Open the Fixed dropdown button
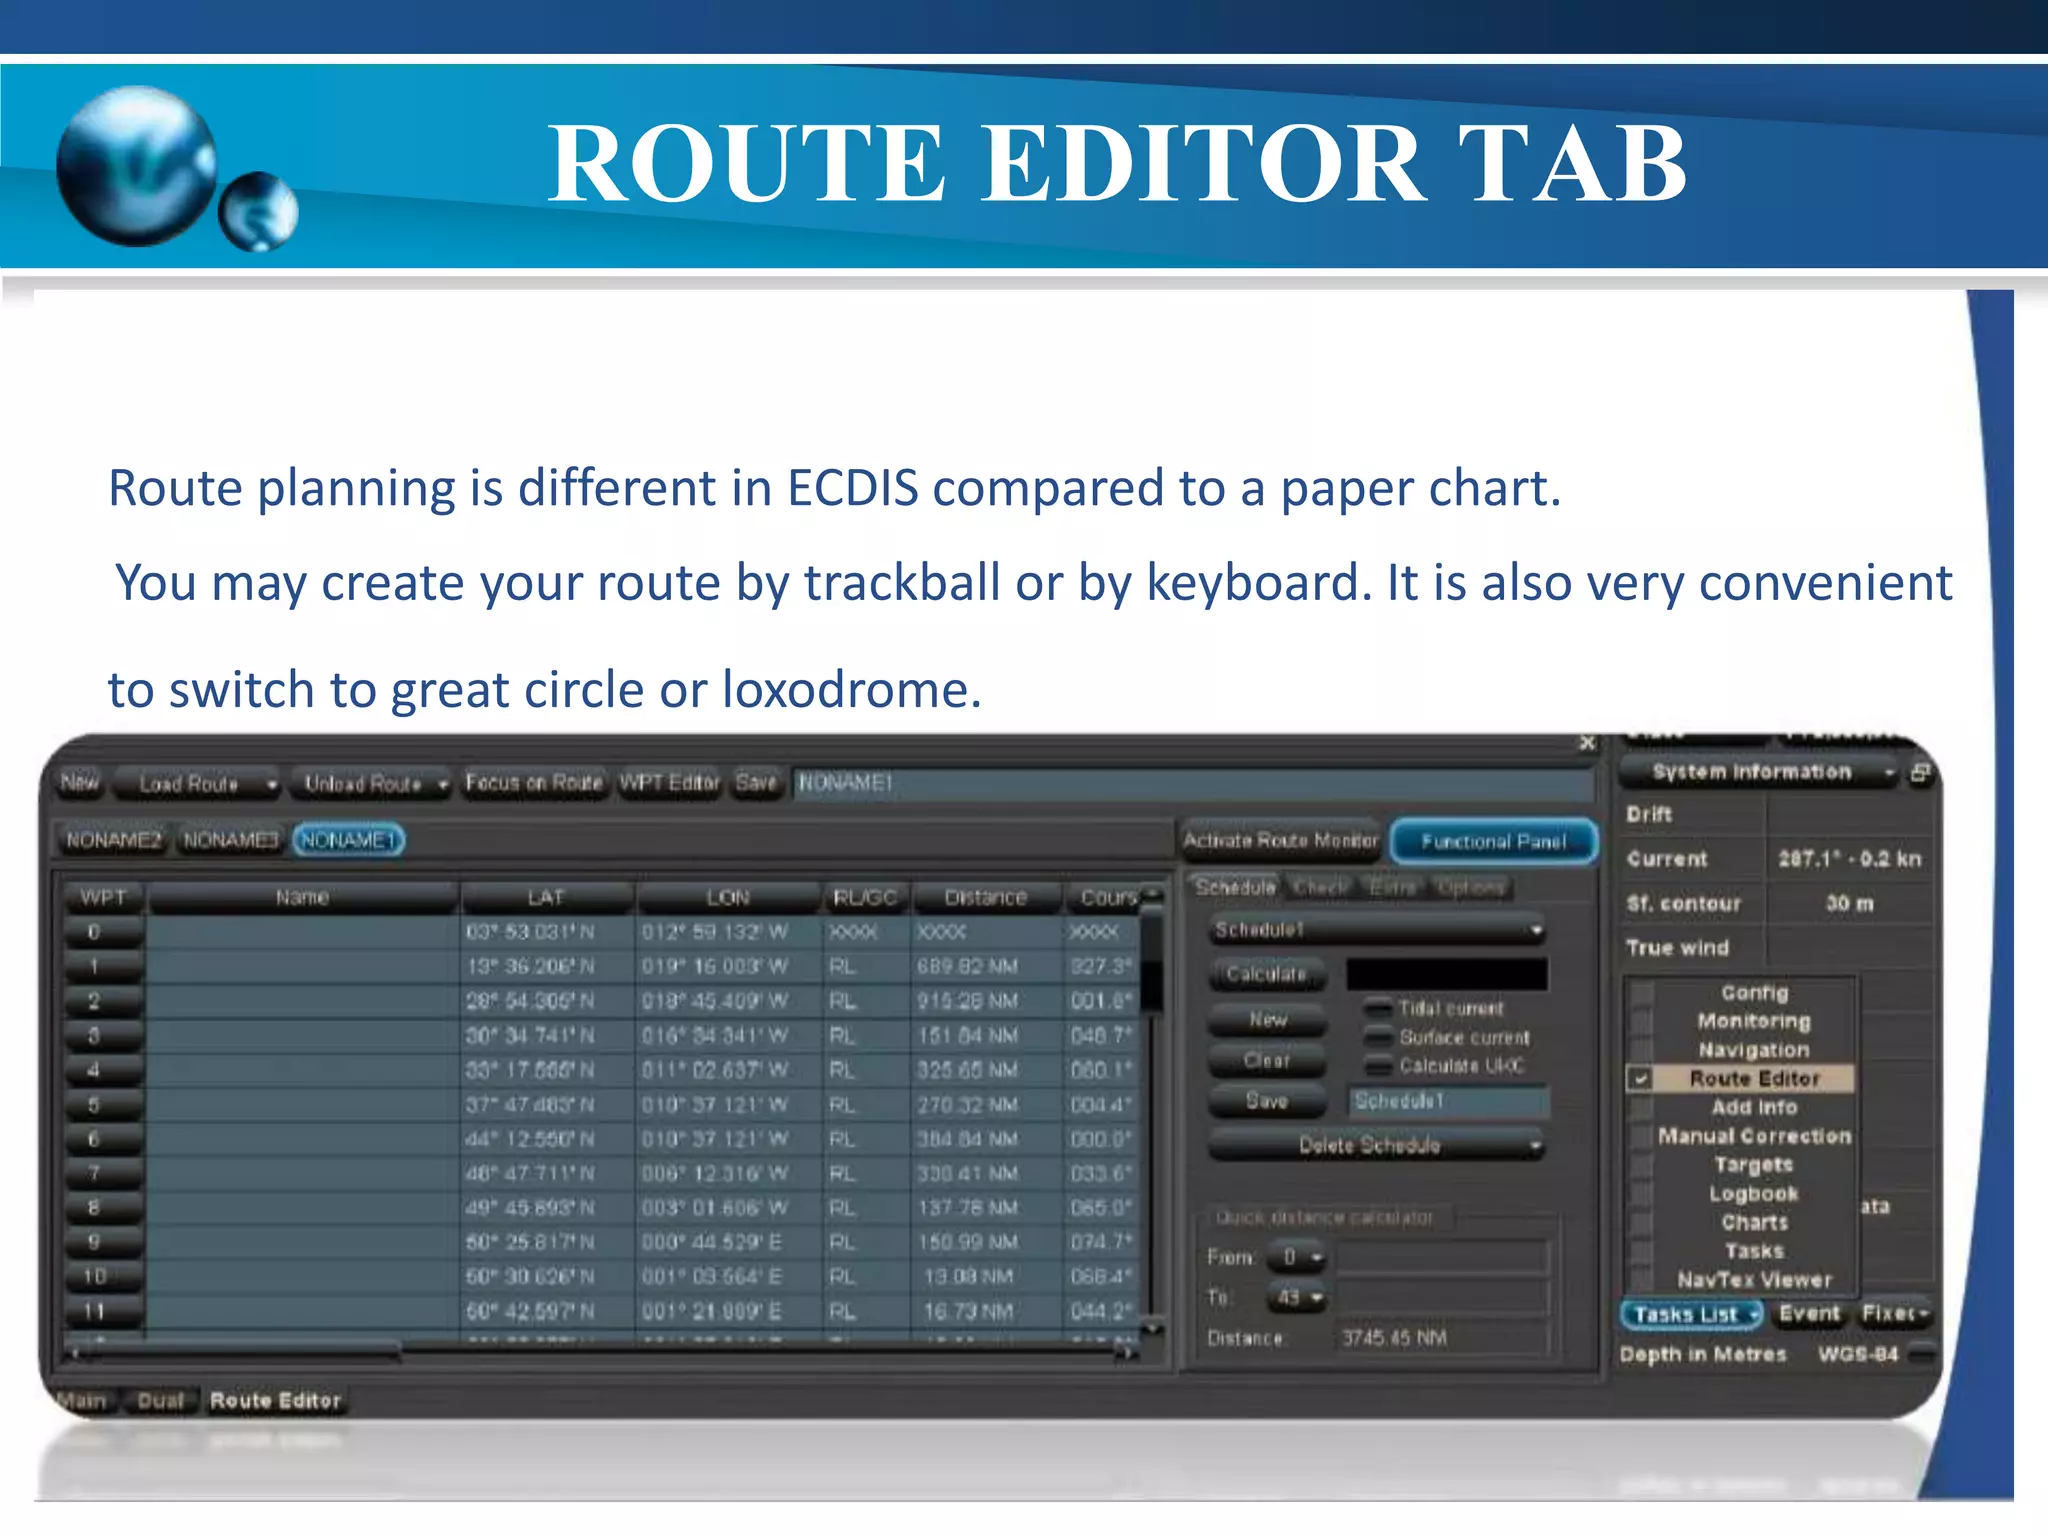Screen dimensions: 2048x1536 point(1896,1314)
